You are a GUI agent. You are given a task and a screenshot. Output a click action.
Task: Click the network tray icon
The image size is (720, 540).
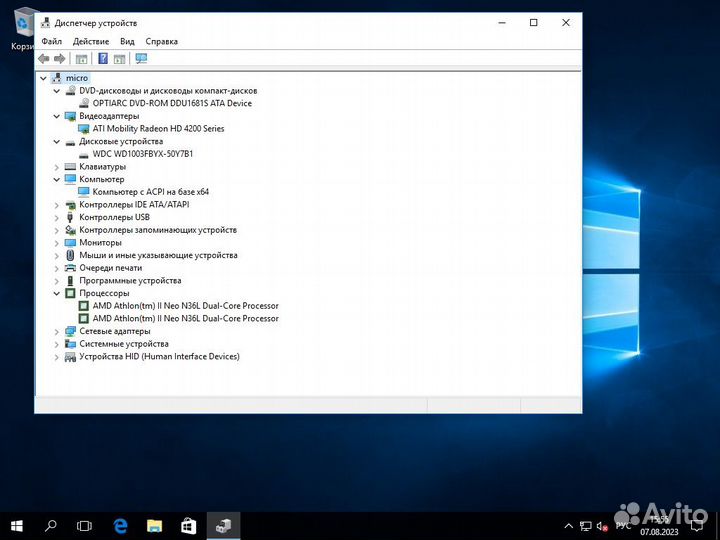point(585,526)
